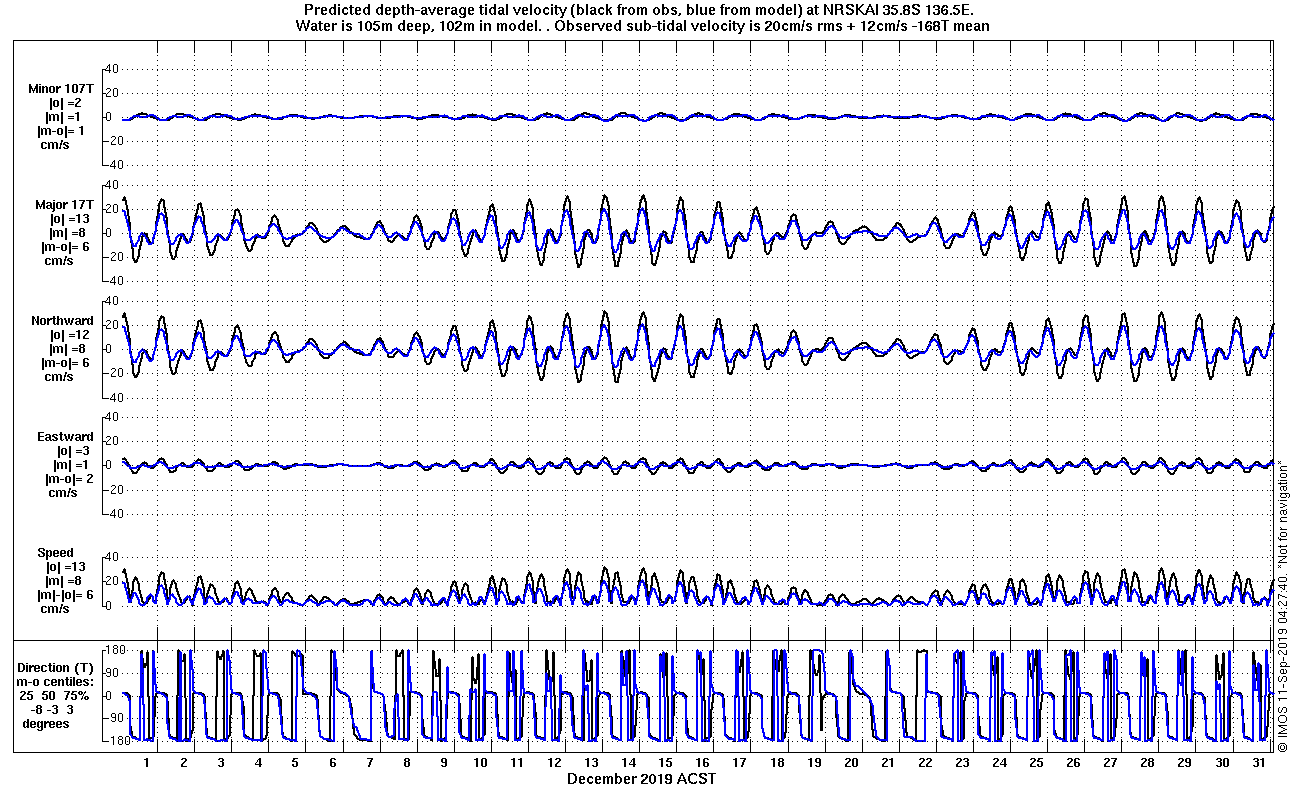Click day "25" on the date axis

(x=1037, y=763)
